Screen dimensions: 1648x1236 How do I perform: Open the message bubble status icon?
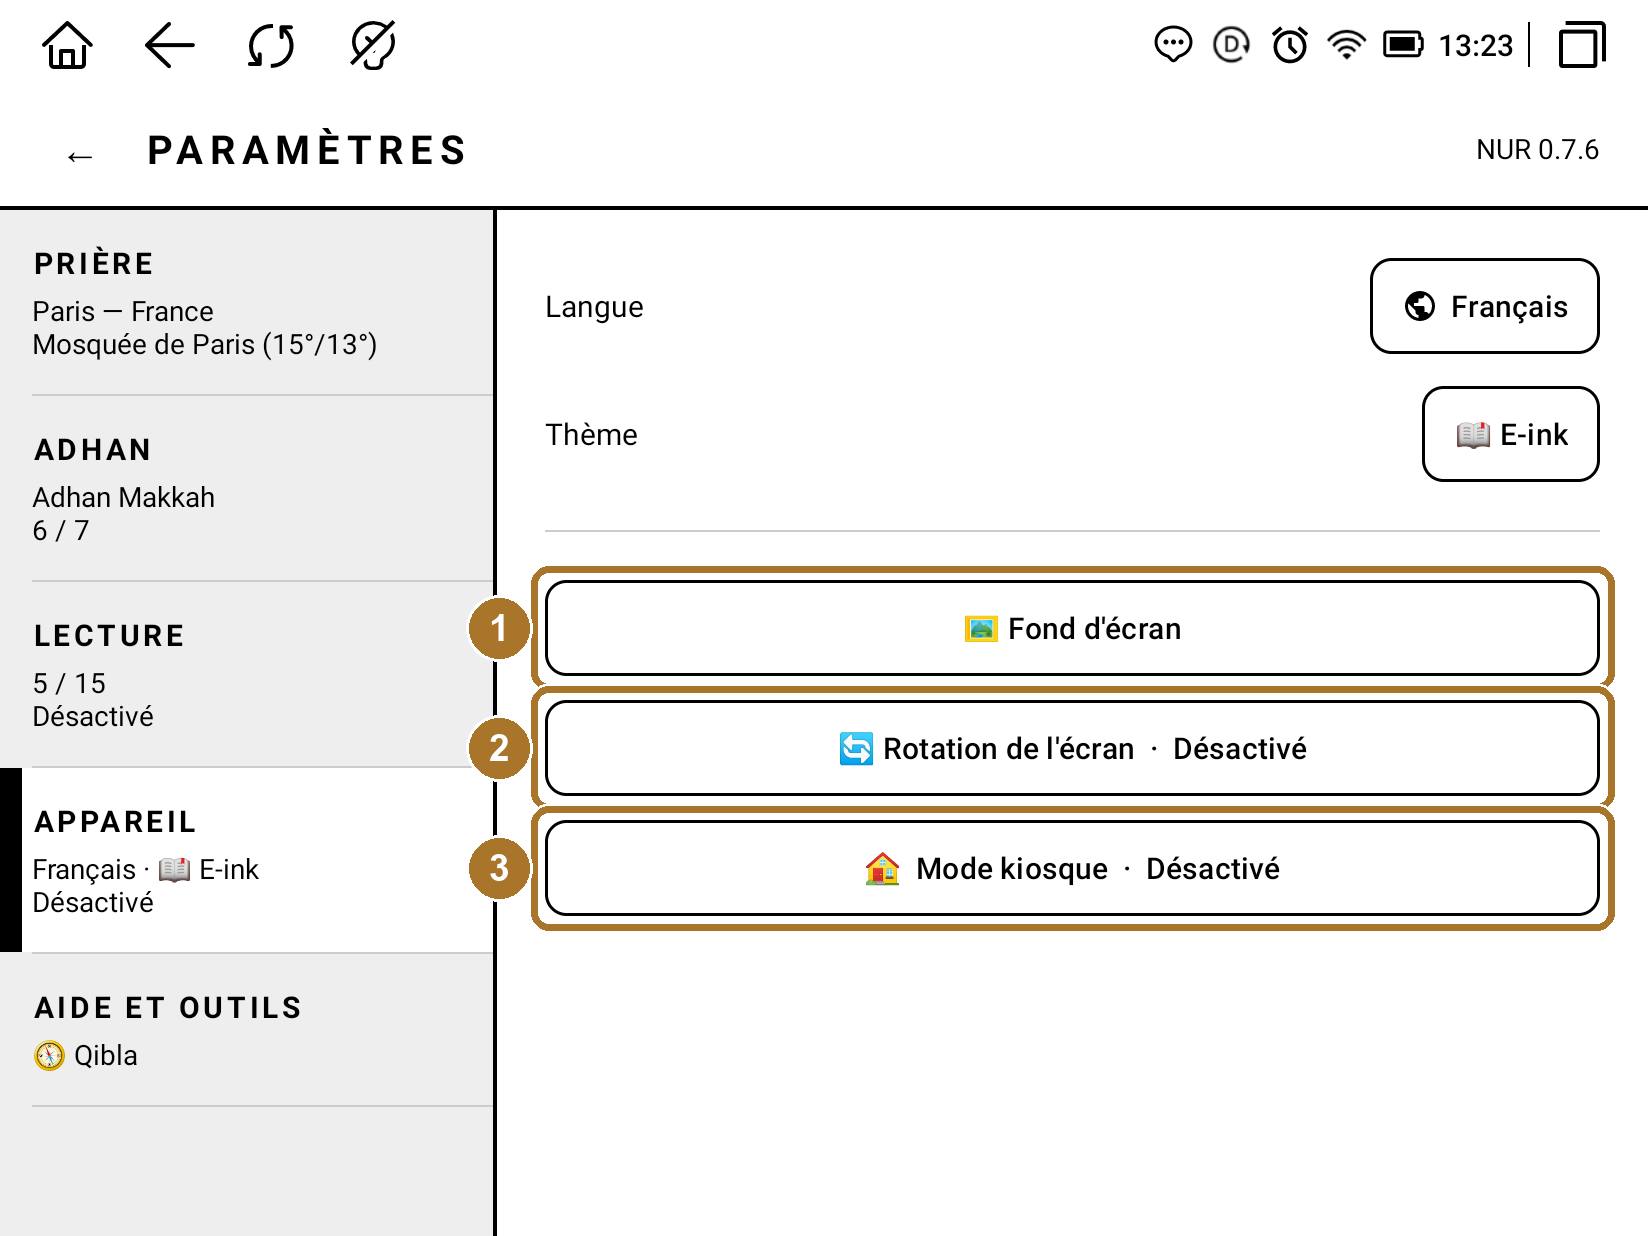pyautogui.click(x=1173, y=45)
